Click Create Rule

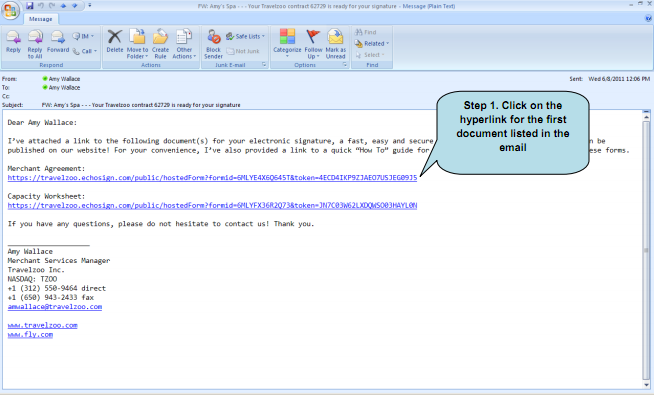point(160,44)
